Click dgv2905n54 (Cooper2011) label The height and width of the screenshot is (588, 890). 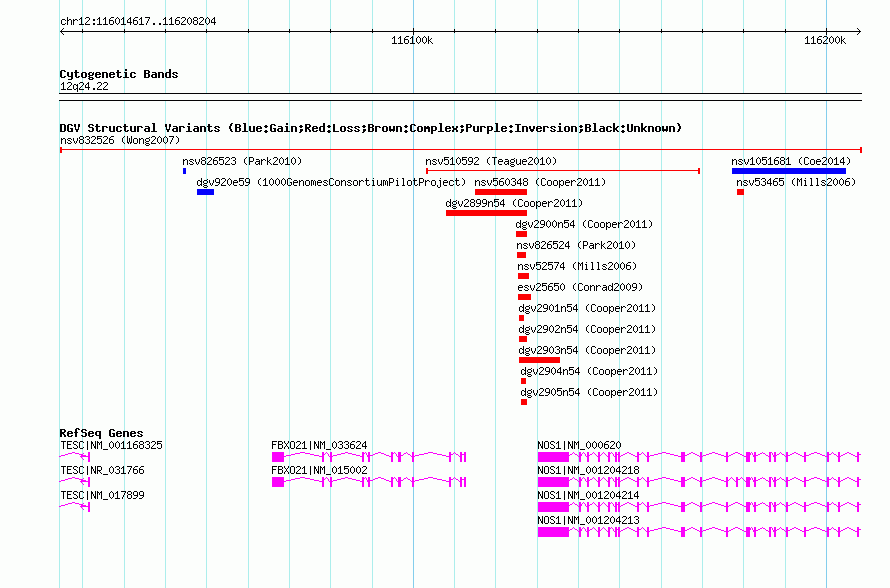coord(589,392)
